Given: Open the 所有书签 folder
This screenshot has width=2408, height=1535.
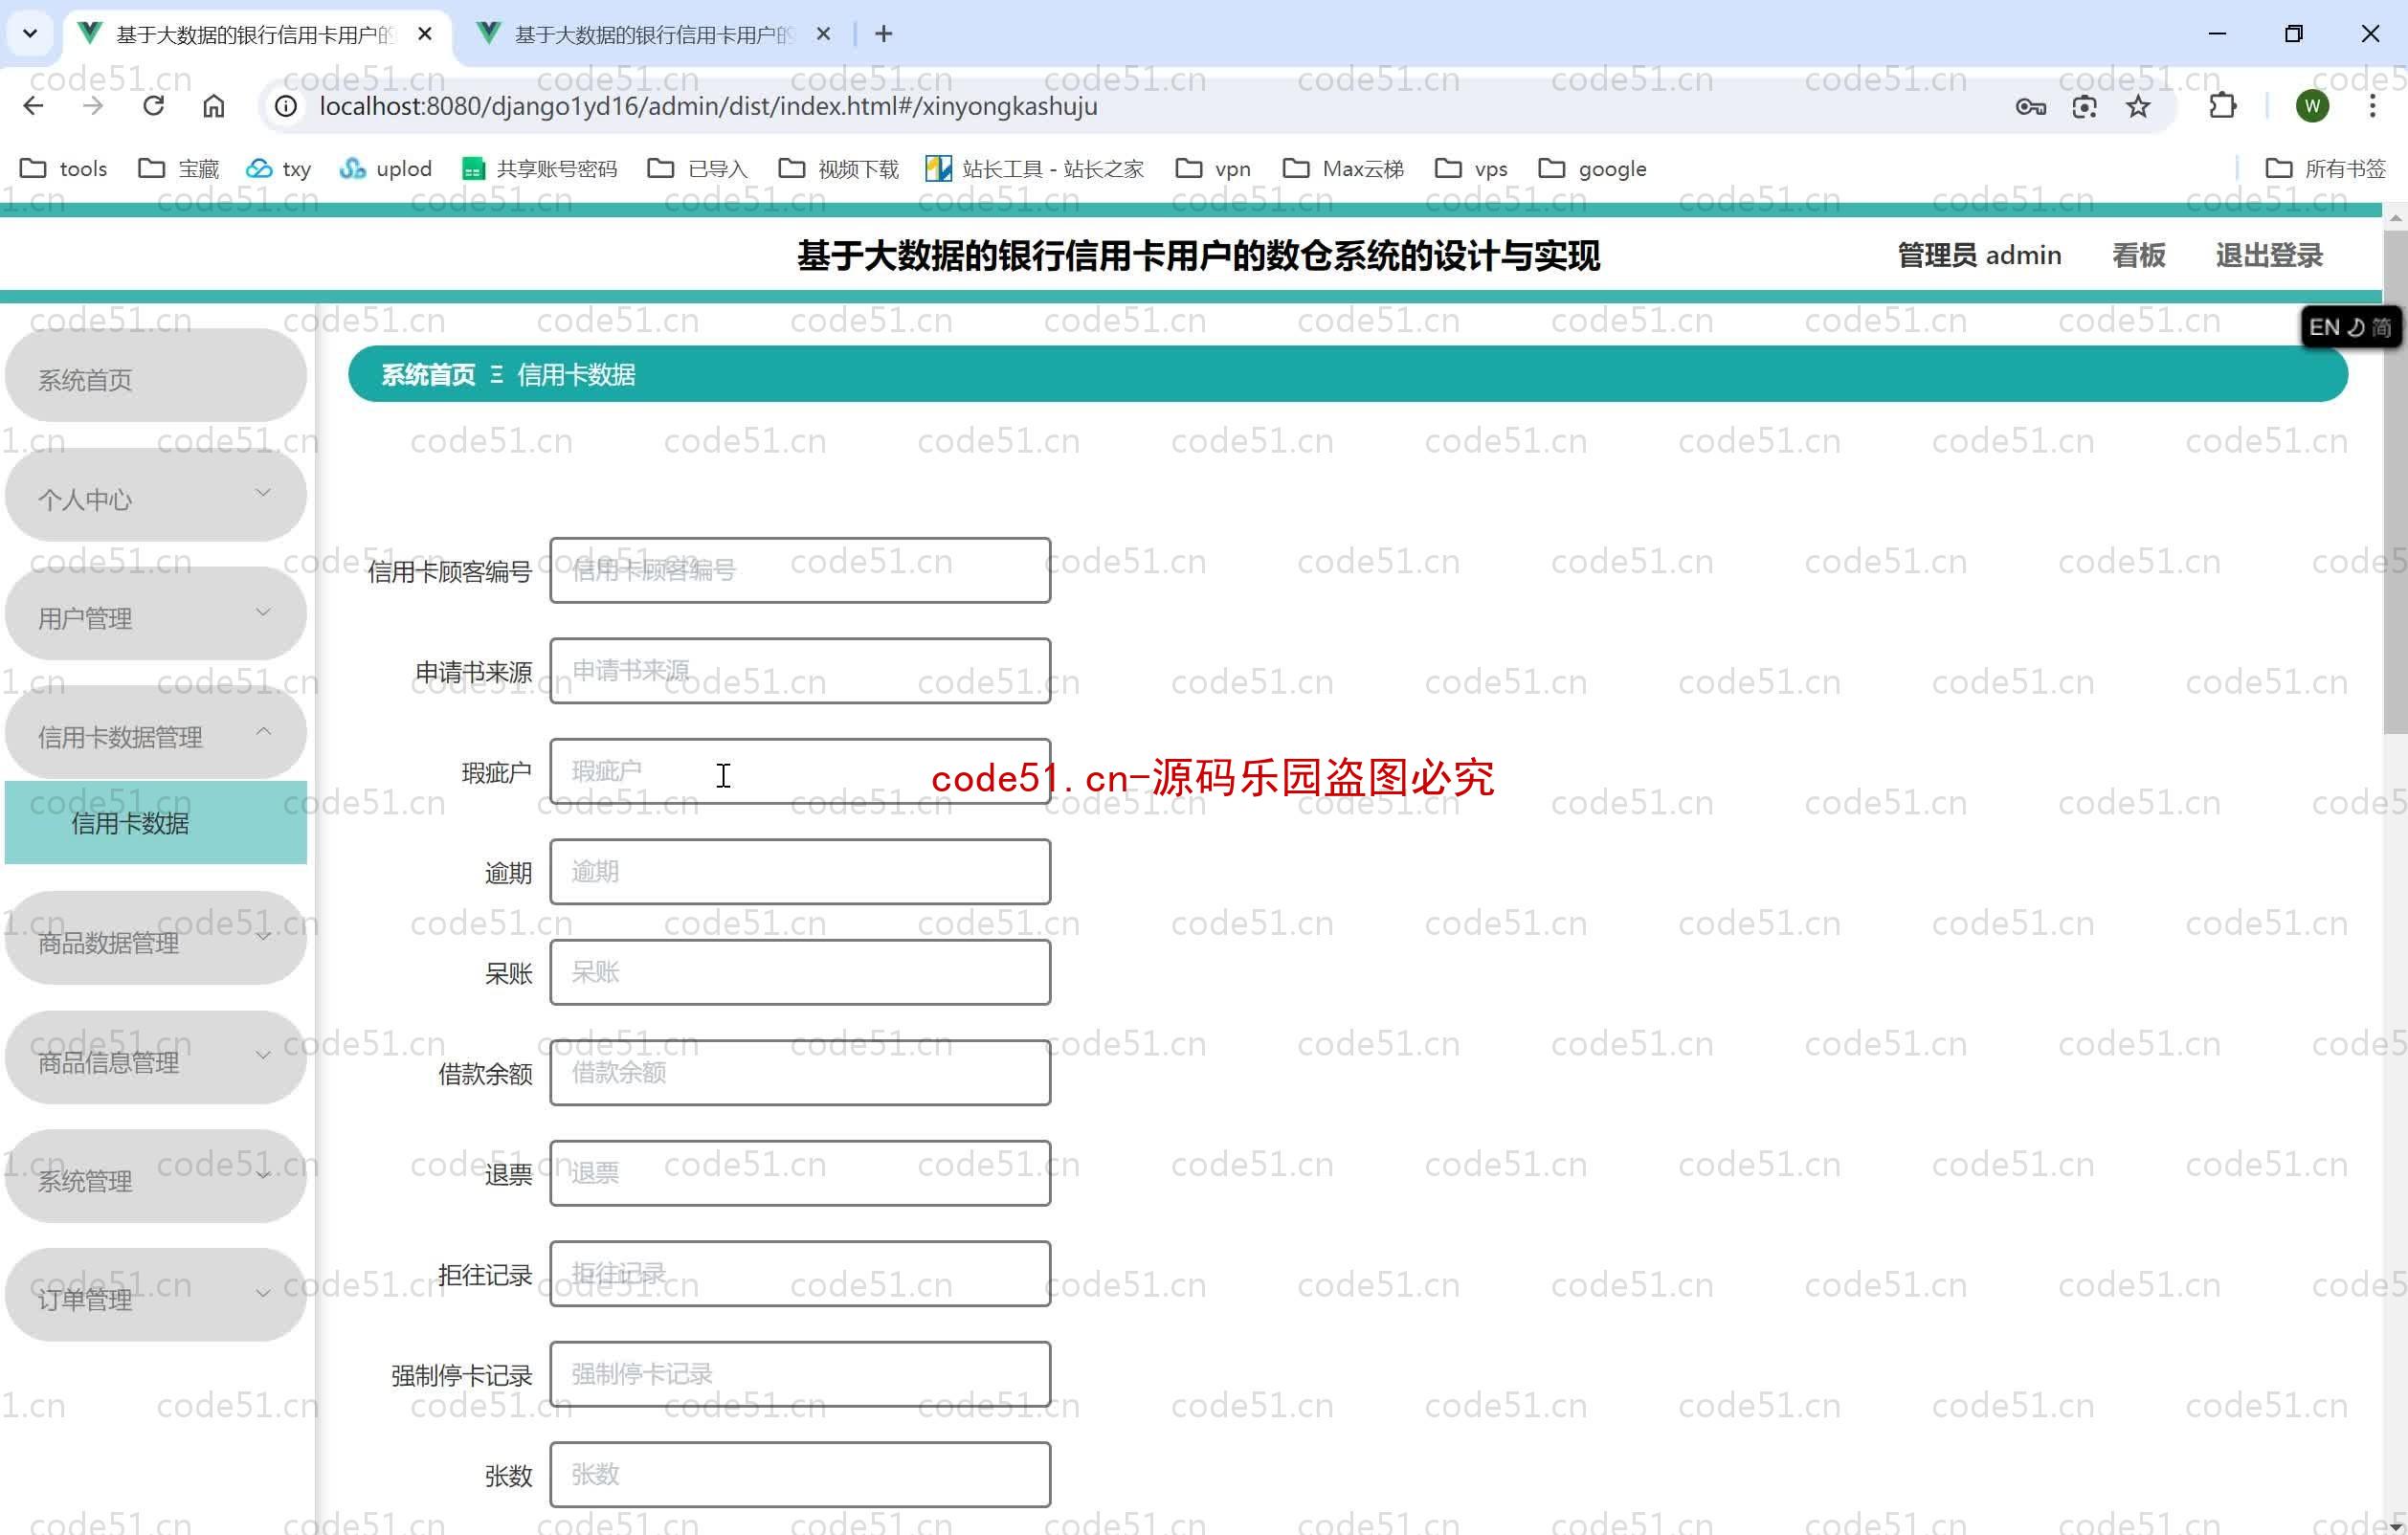Looking at the screenshot, I should (x=2325, y=168).
